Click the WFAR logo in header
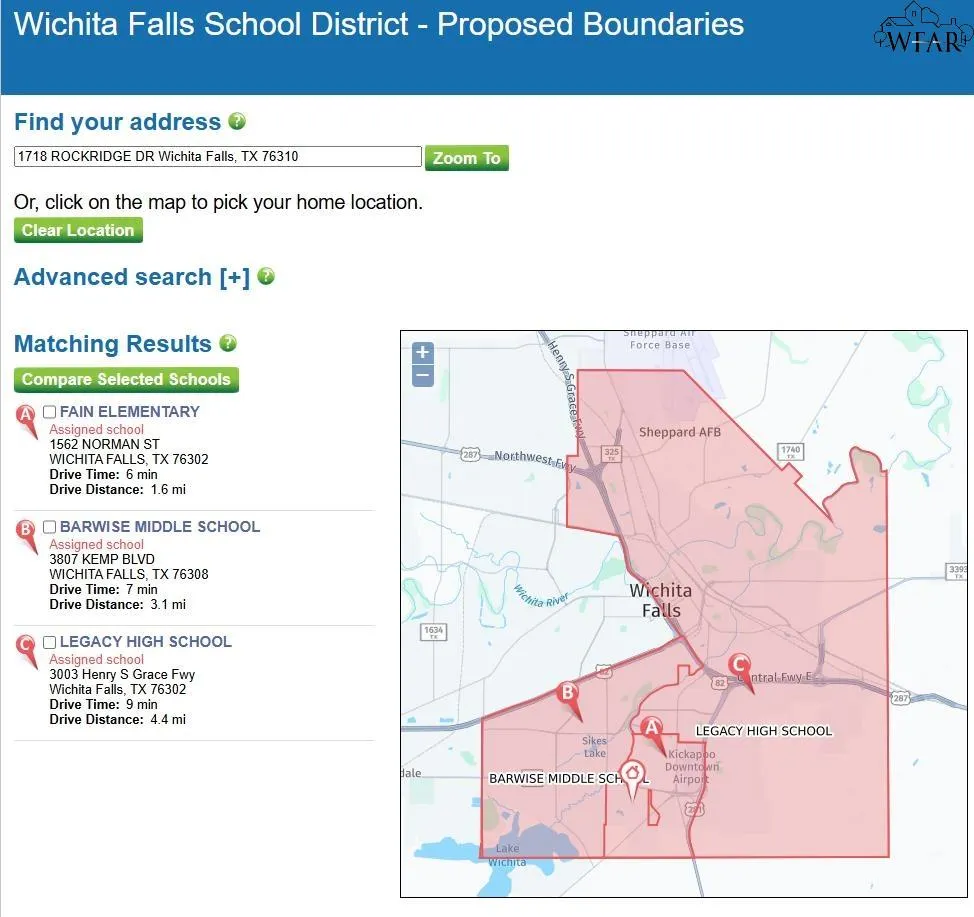This screenshot has width=974, height=917. click(924, 29)
